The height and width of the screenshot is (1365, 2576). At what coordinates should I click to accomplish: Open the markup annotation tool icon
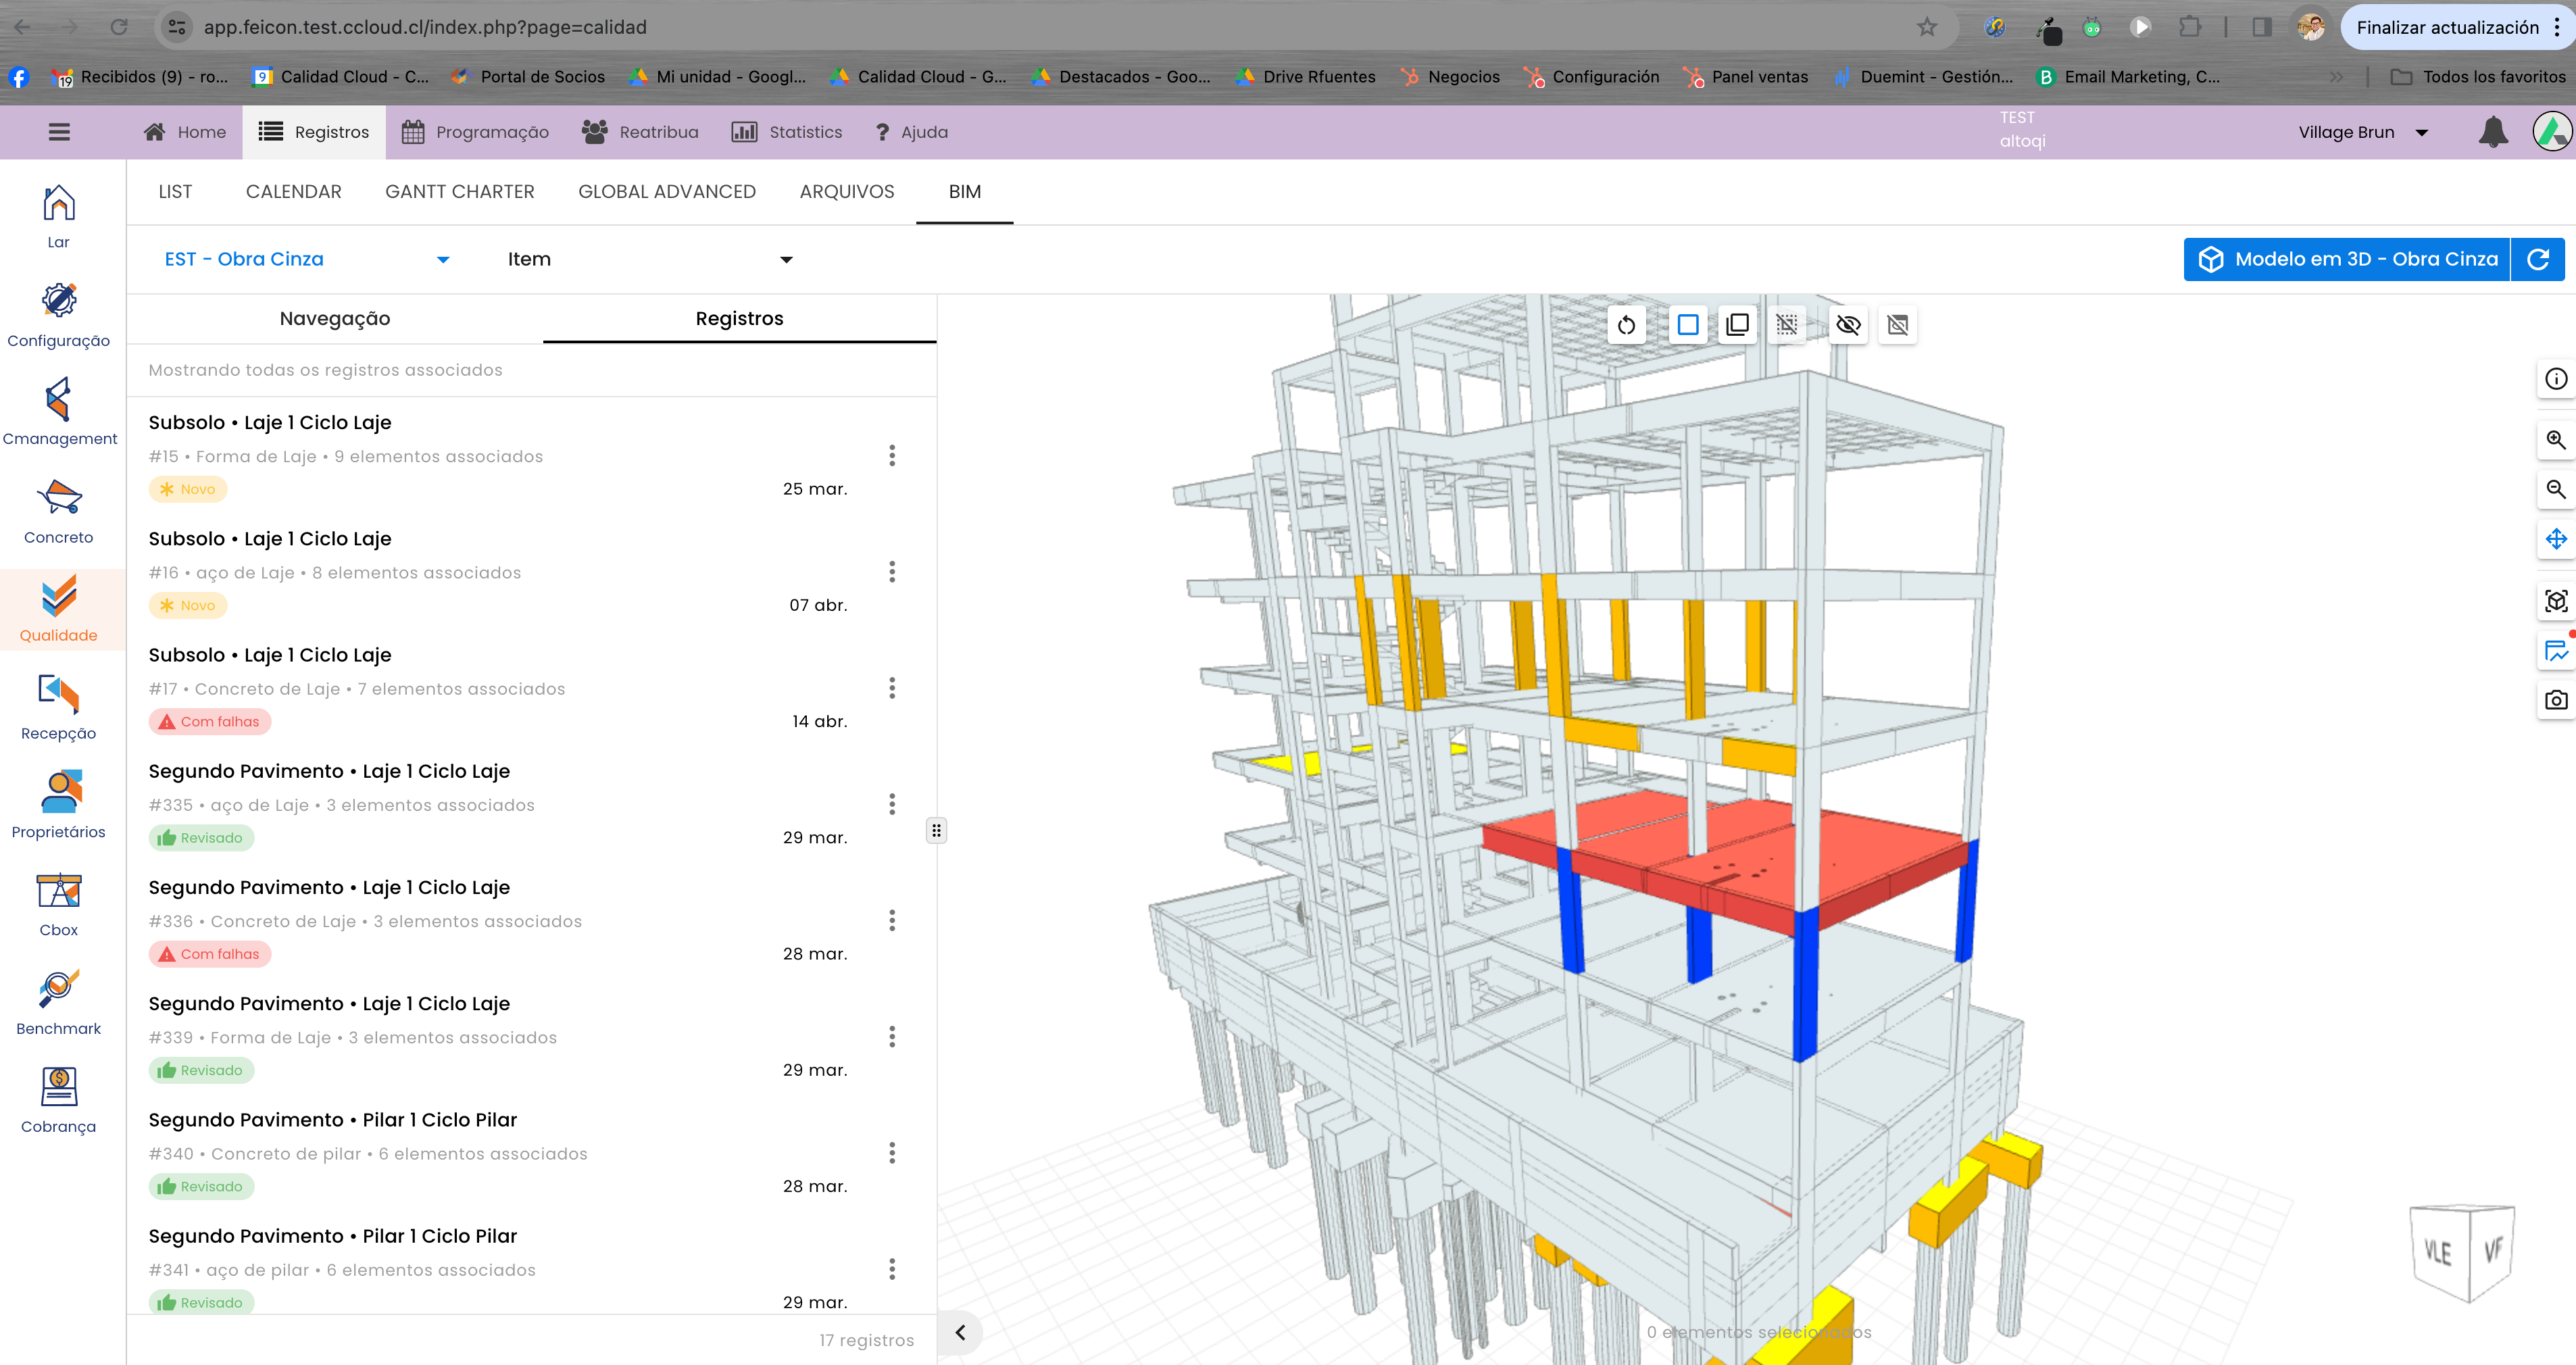(2556, 651)
